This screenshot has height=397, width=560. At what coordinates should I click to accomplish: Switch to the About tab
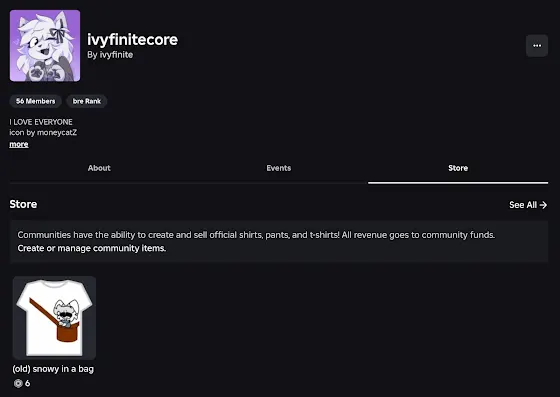99,168
